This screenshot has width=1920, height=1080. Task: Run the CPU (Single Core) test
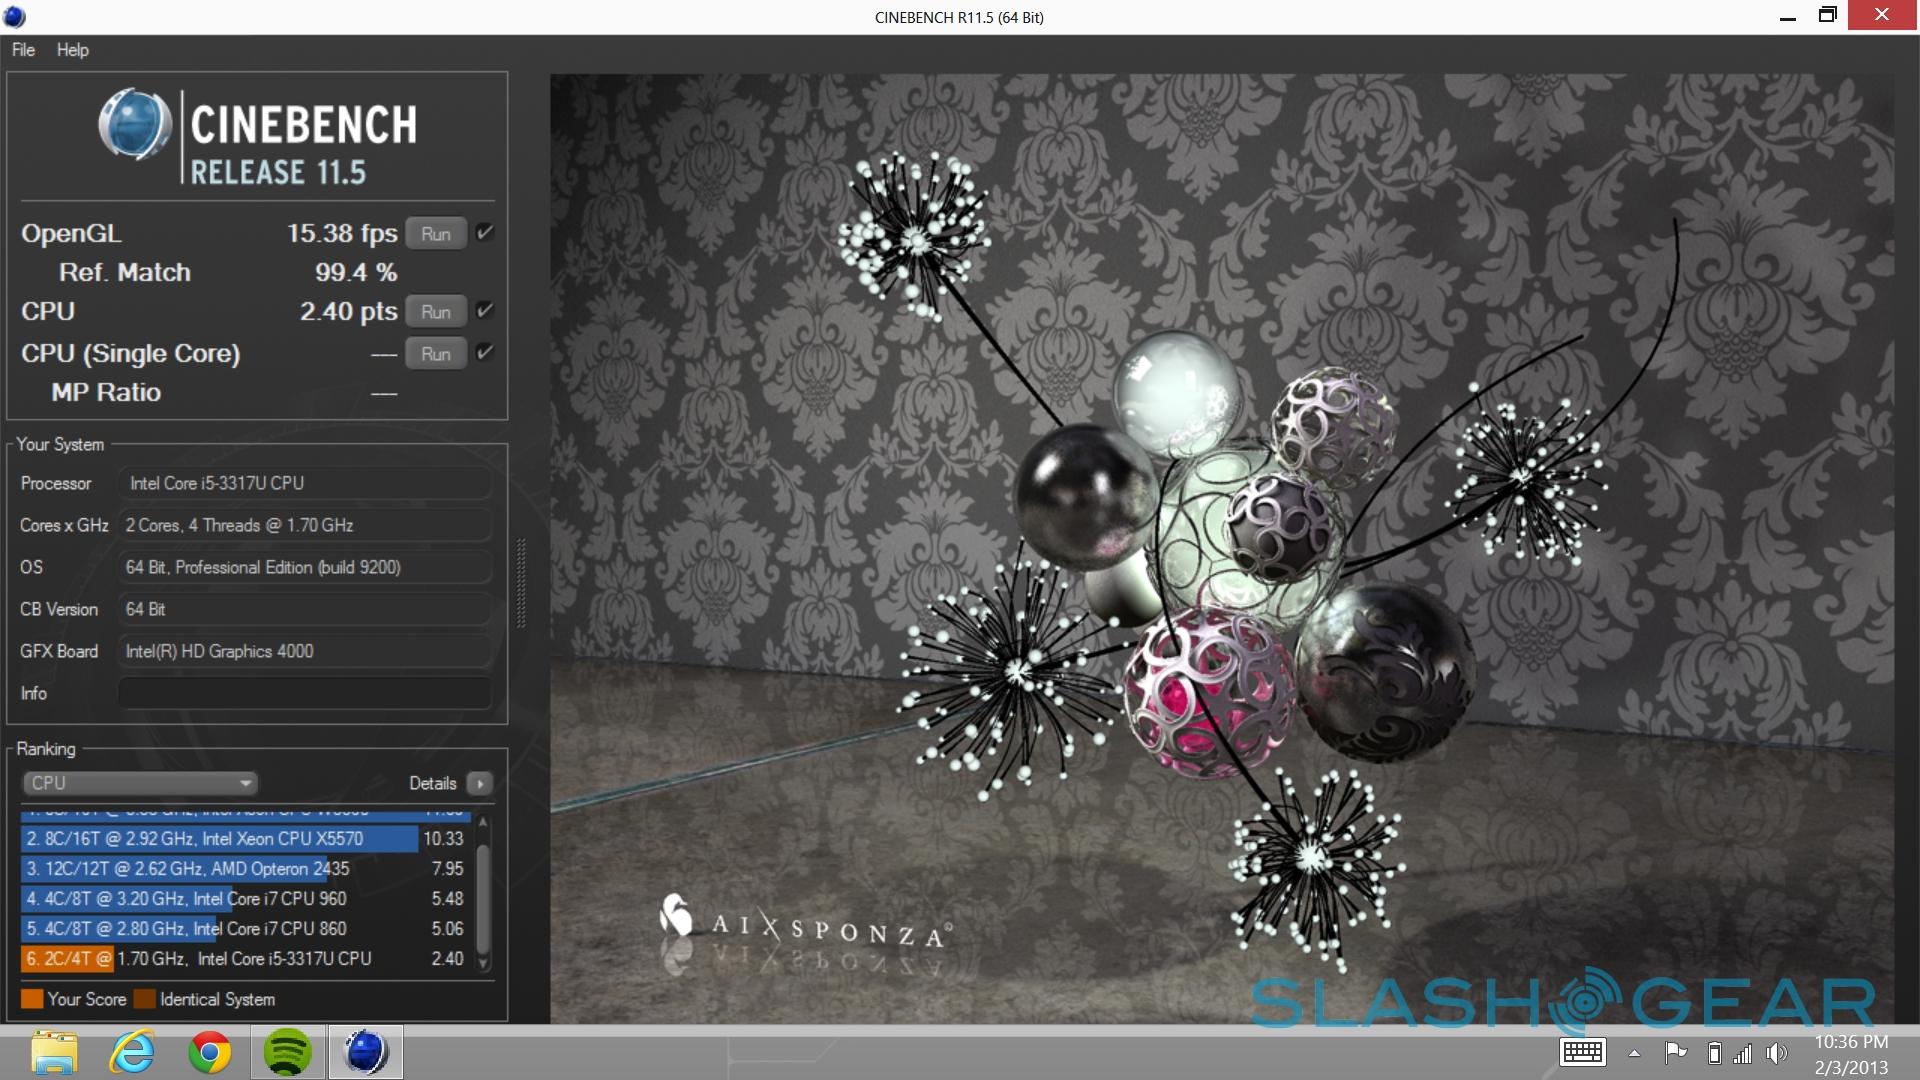click(x=436, y=354)
